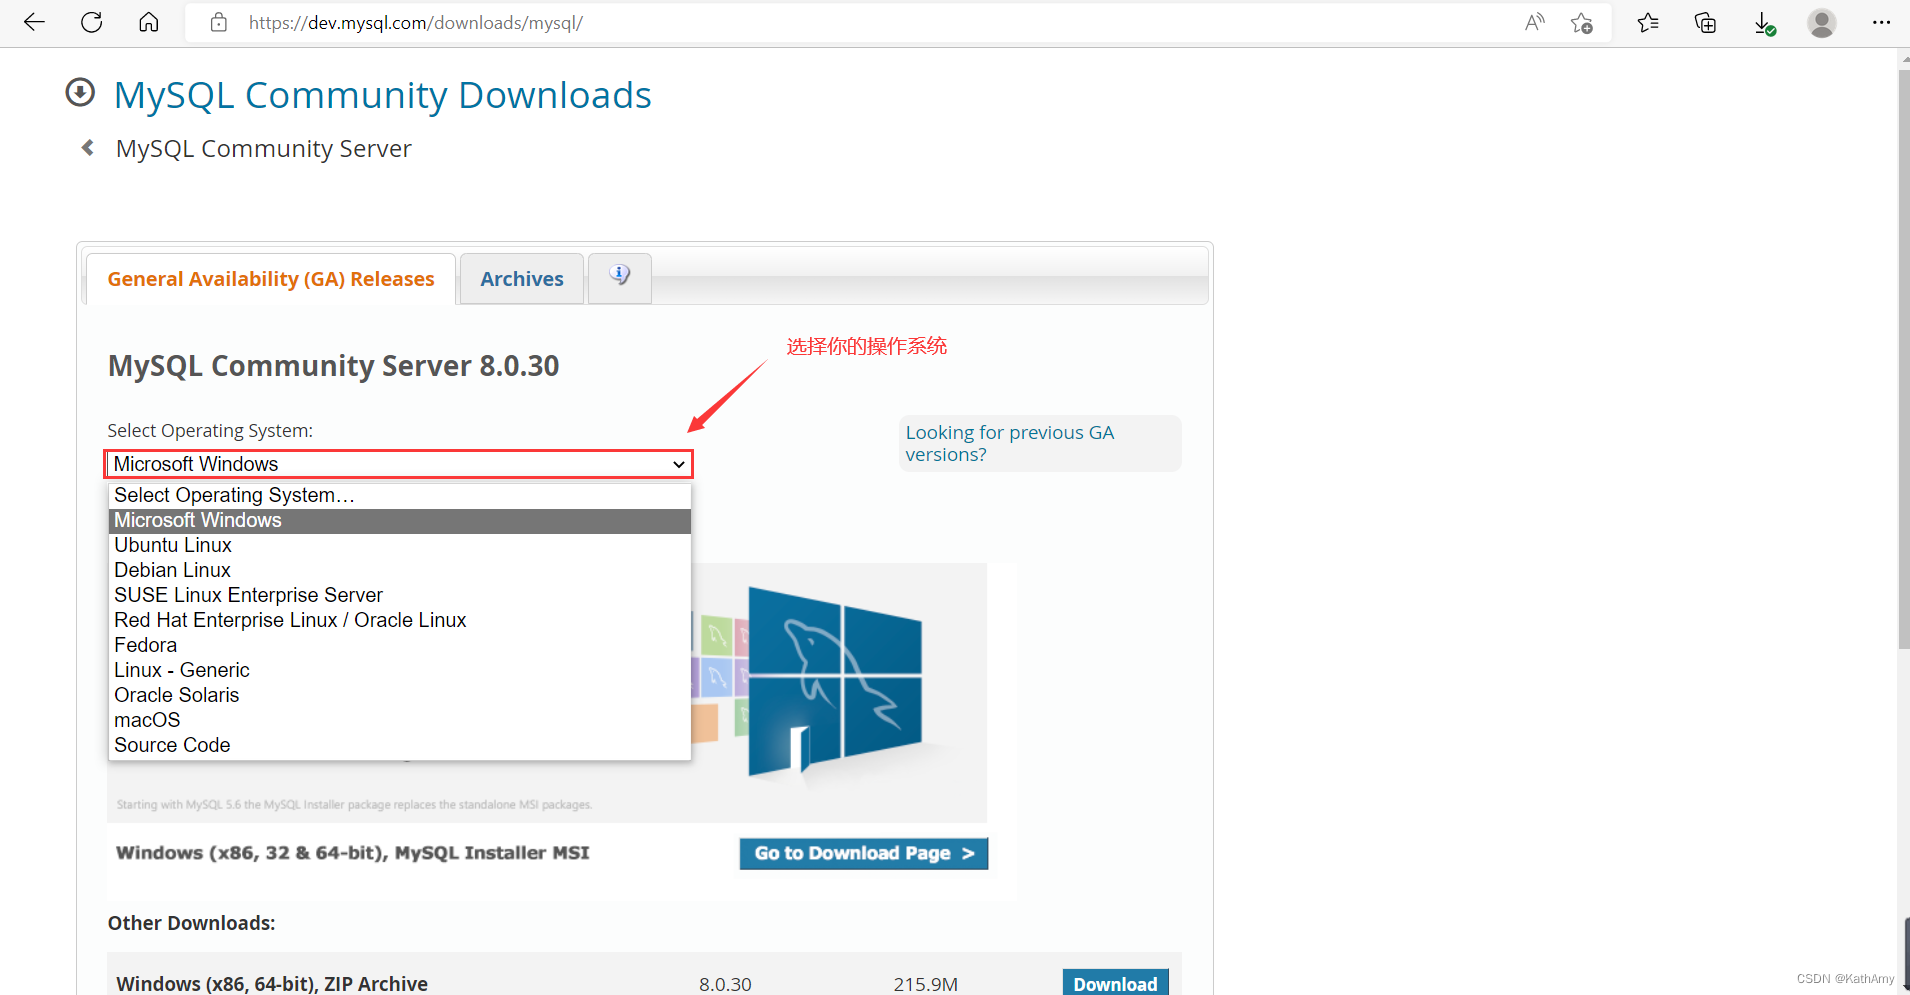Select SUSE Linux Enterprise Server option
1910x995 pixels.
tap(399, 595)
